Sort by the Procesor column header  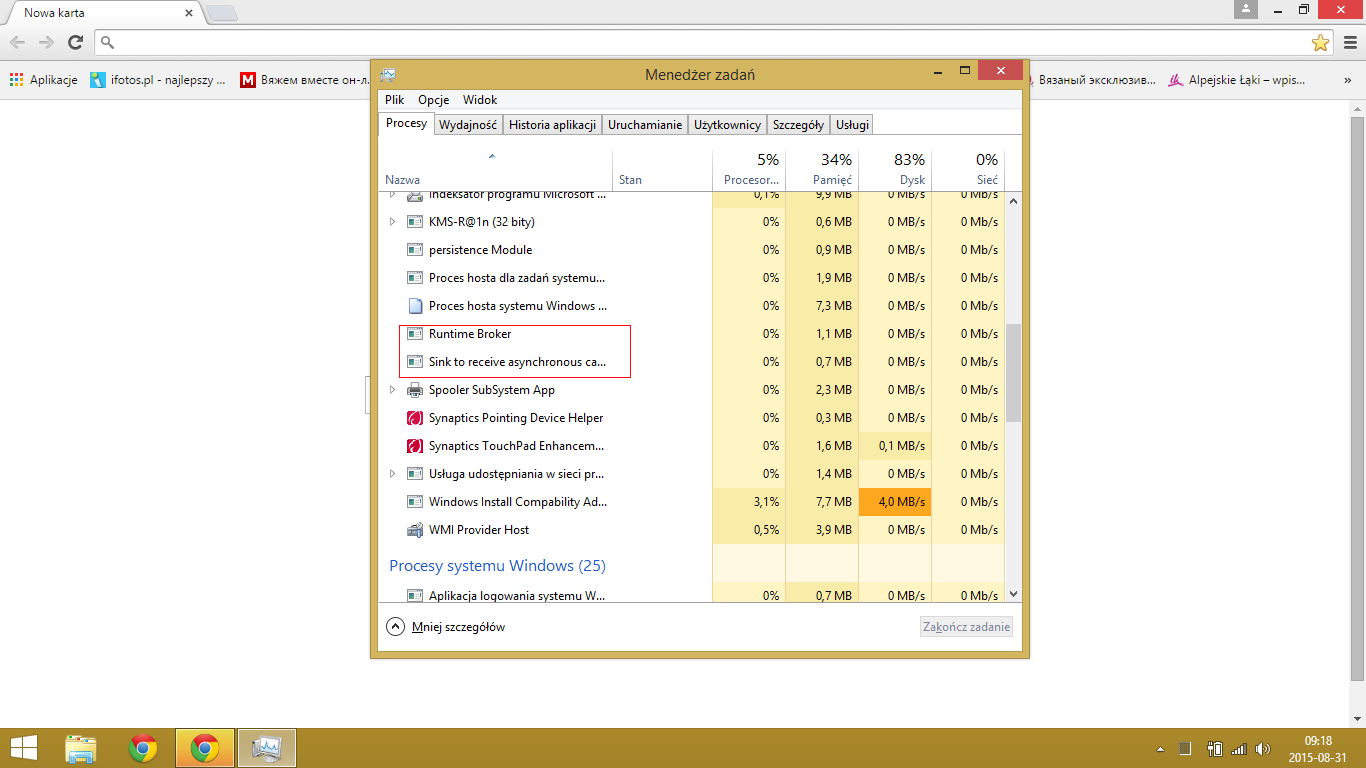tap(749, 170)
